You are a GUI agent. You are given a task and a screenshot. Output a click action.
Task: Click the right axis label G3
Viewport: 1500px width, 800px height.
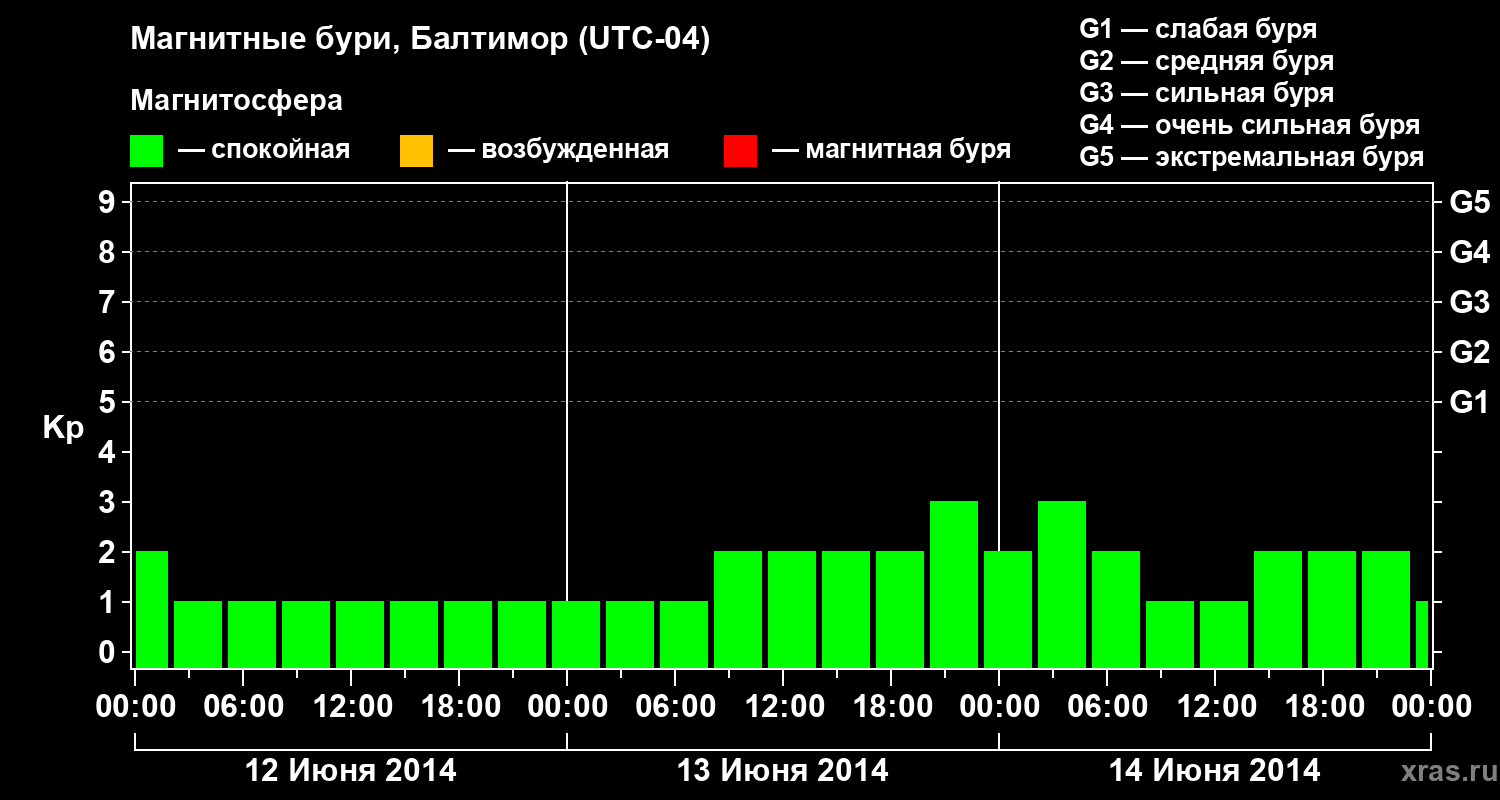[x=1470, y=302]
